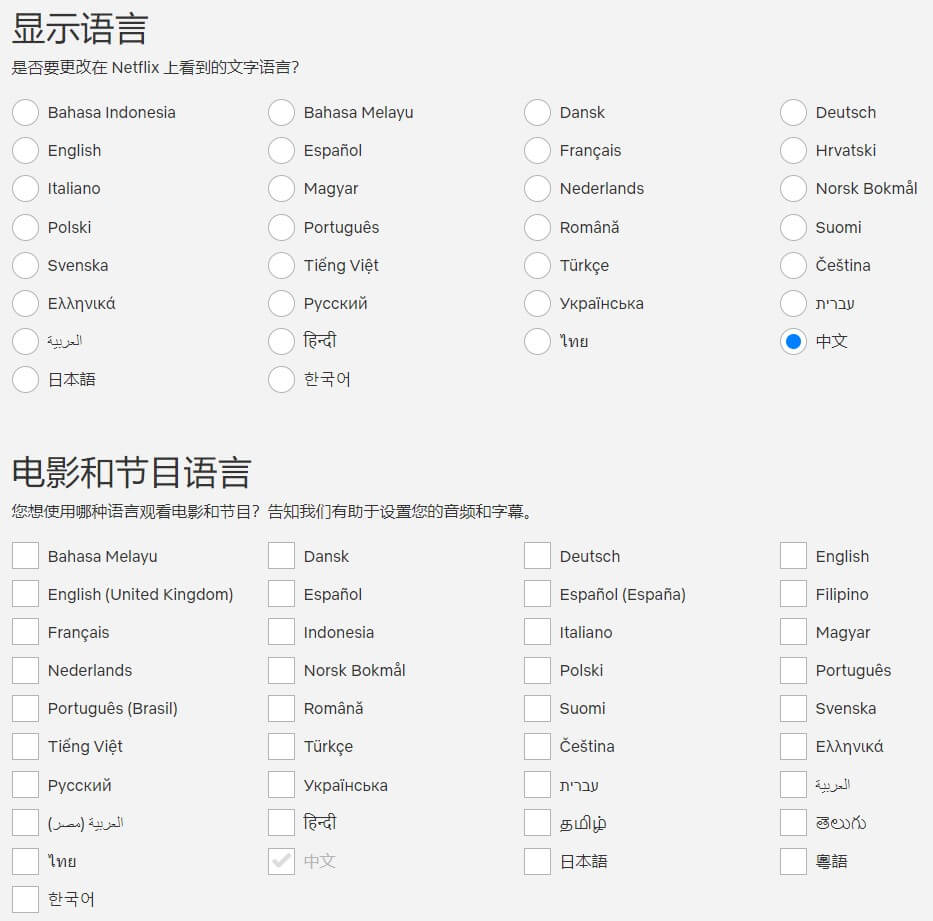Tick Bahasa Melayu show language checkbox
The image size is (933, 921).
(26, 556)
